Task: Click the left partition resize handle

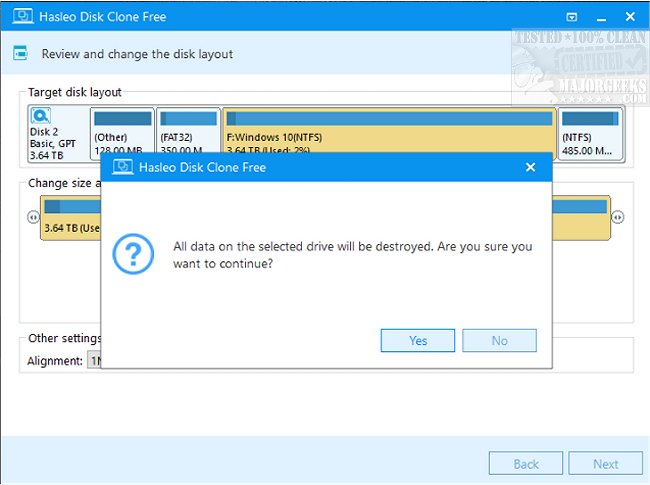Action: point(33,217)
